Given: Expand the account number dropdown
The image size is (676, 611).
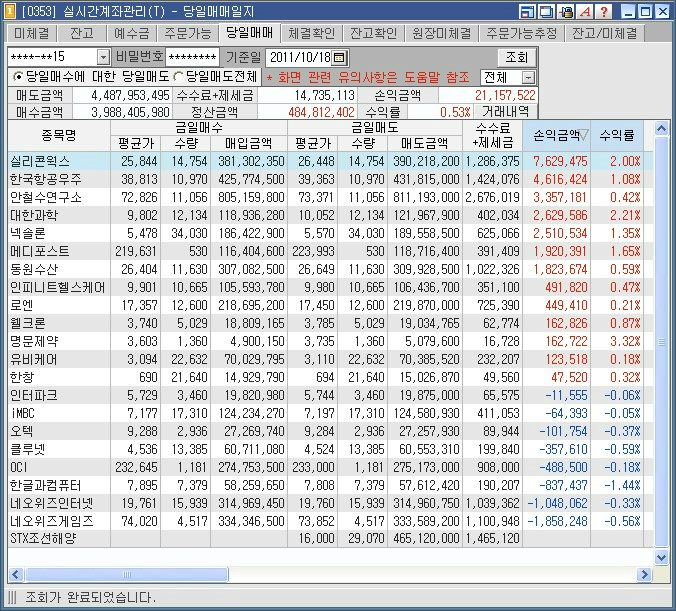Looking at the screenshot, I should [104, 57].
